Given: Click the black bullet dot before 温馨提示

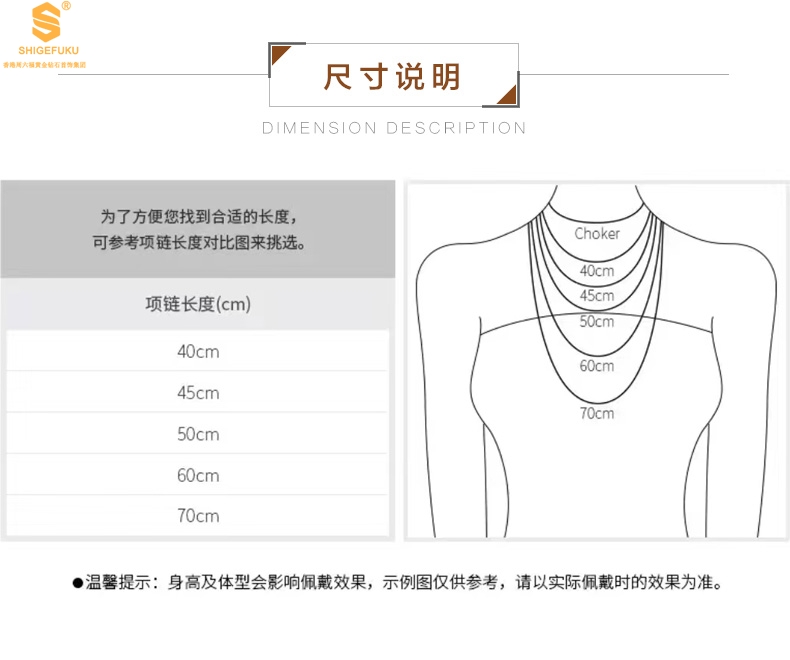Looking at the screenshot, I should coord(77,582).
